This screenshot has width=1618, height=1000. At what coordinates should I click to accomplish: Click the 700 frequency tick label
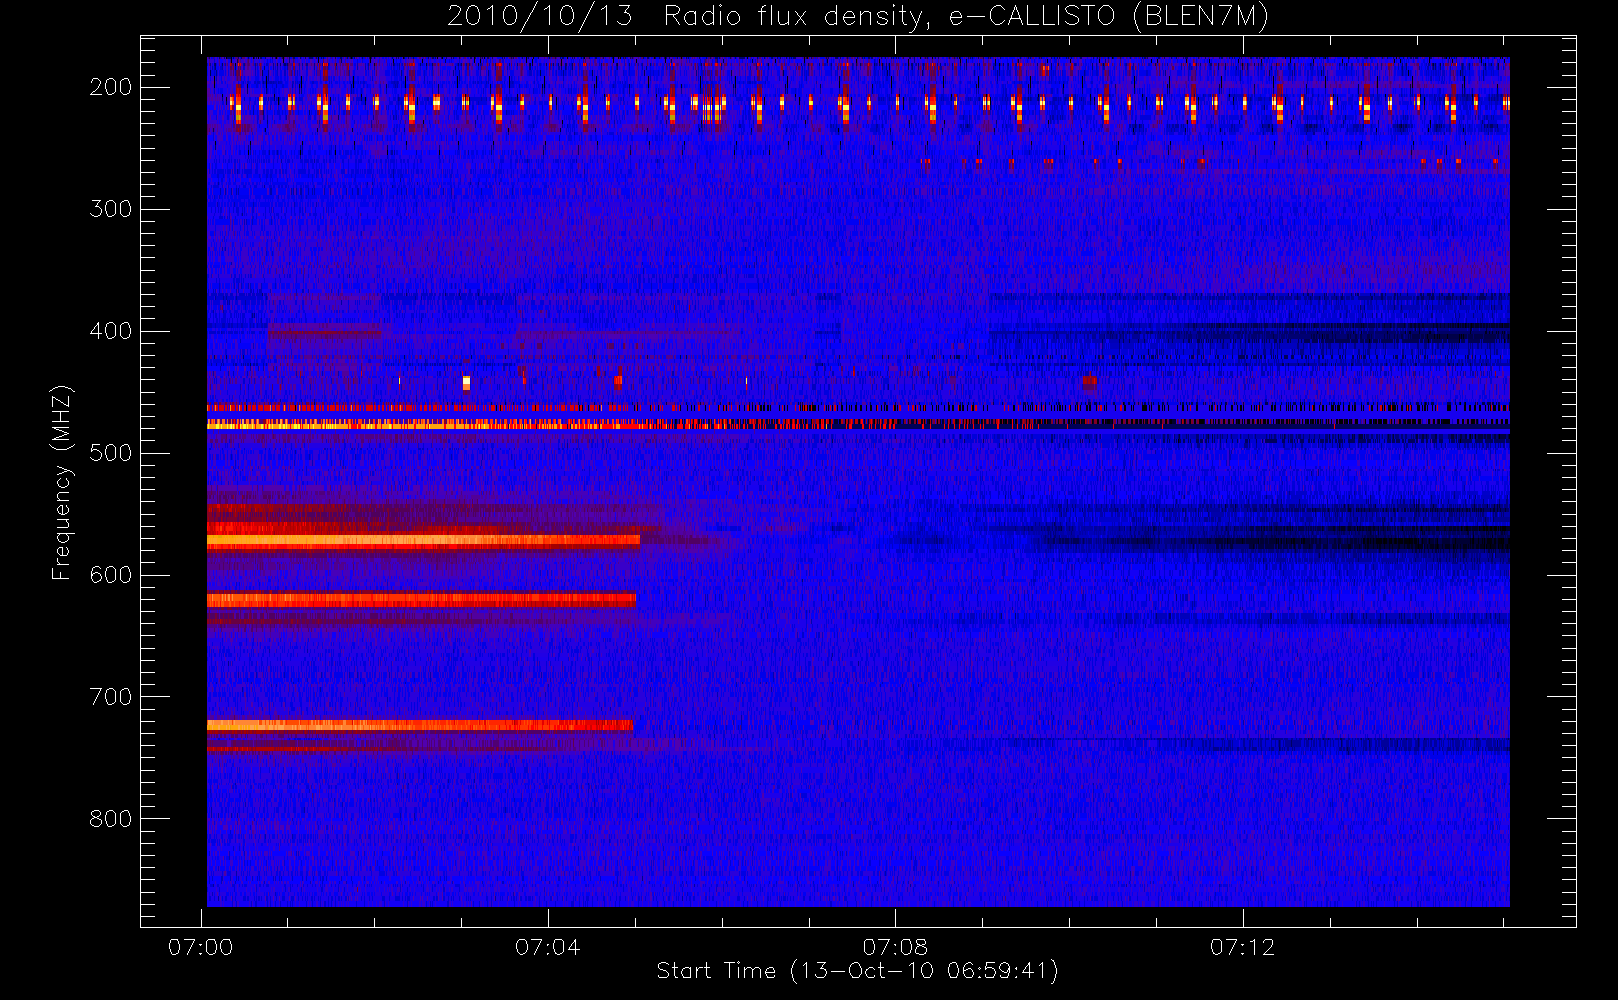click(x=110, y=697)
